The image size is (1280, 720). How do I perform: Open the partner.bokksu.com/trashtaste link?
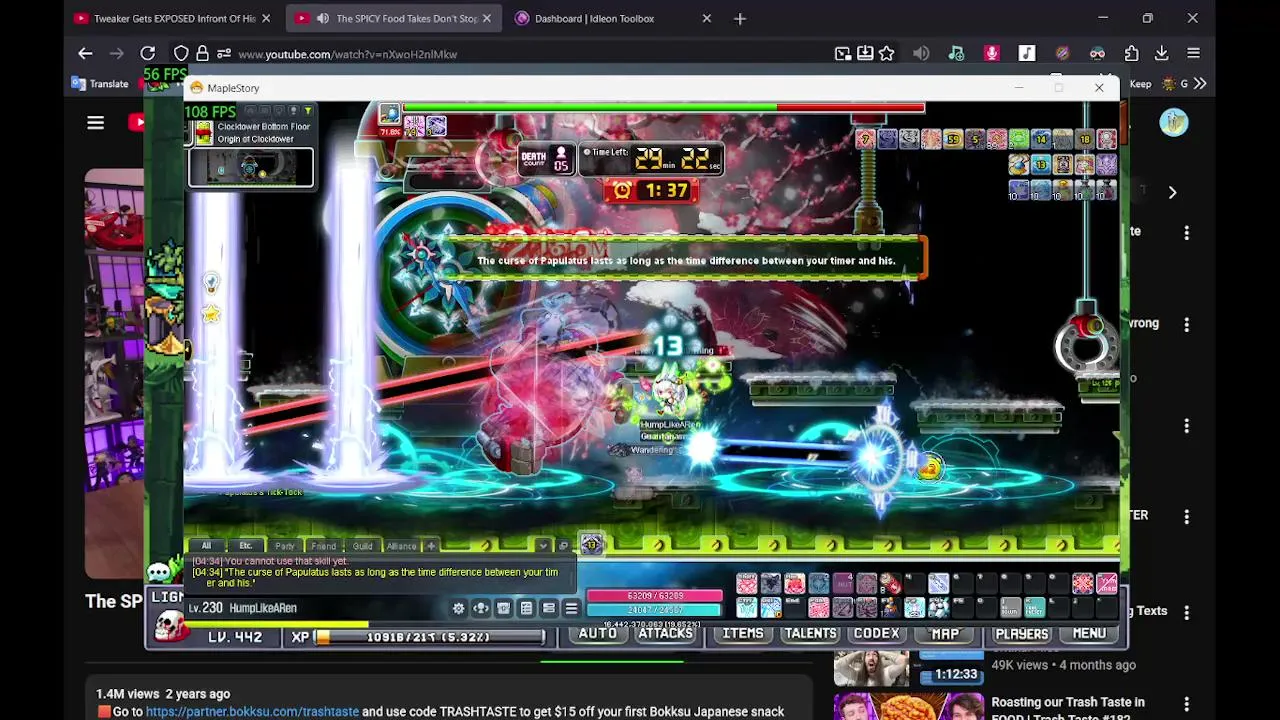pyautogui.click(x=252, y=712)
